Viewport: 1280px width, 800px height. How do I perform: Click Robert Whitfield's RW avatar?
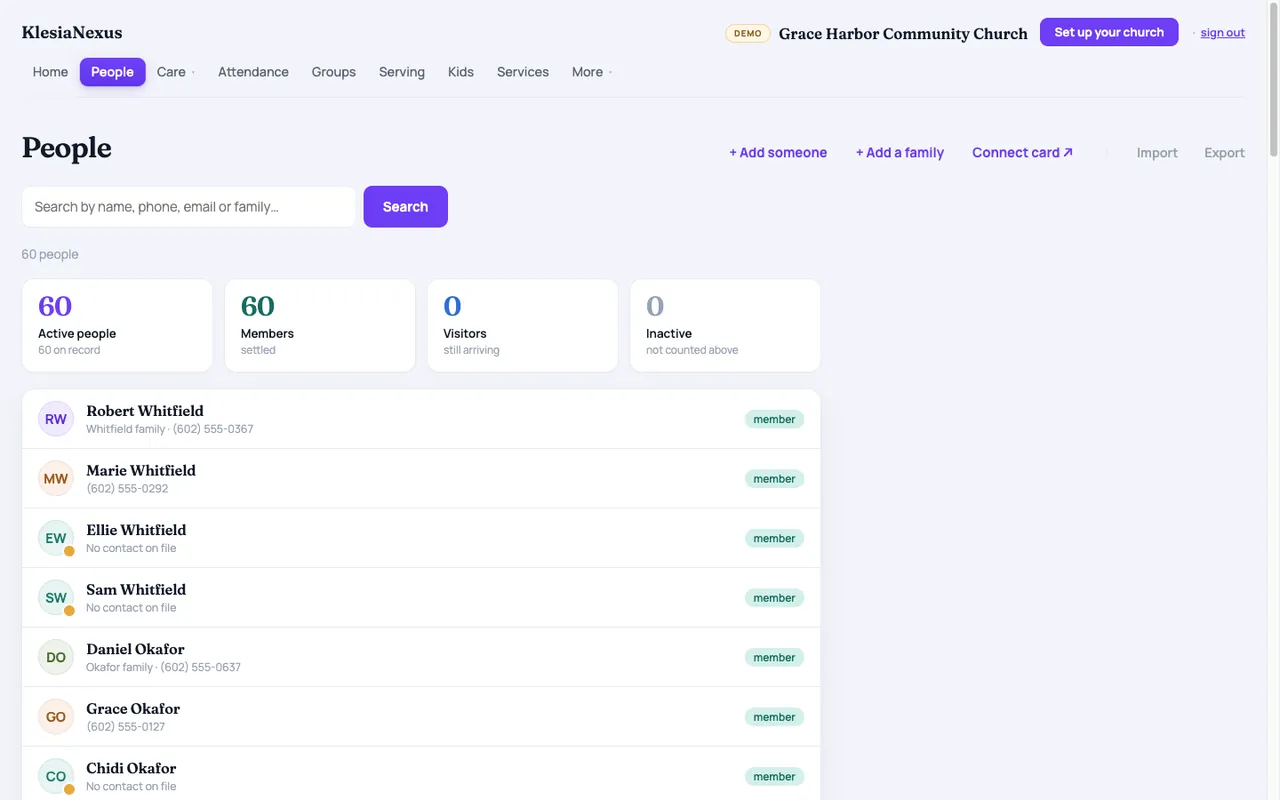56,419
